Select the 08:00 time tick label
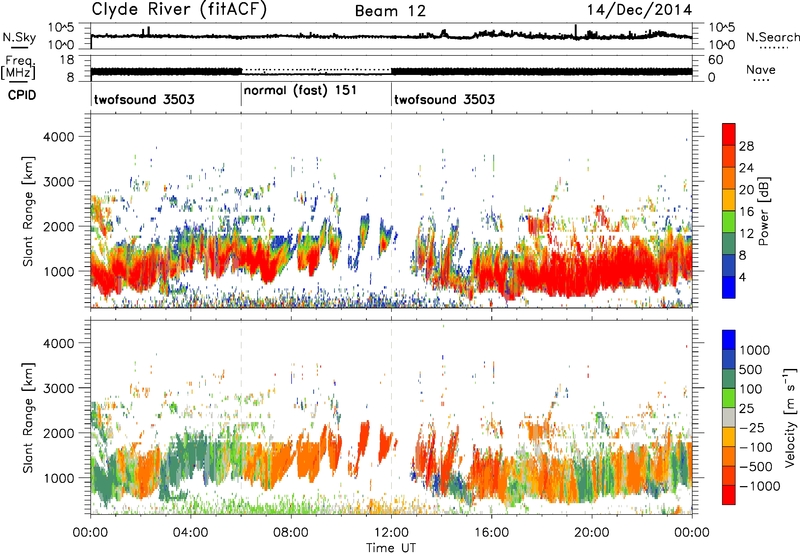Screen dimensions: 800x554 pos(291,533)
